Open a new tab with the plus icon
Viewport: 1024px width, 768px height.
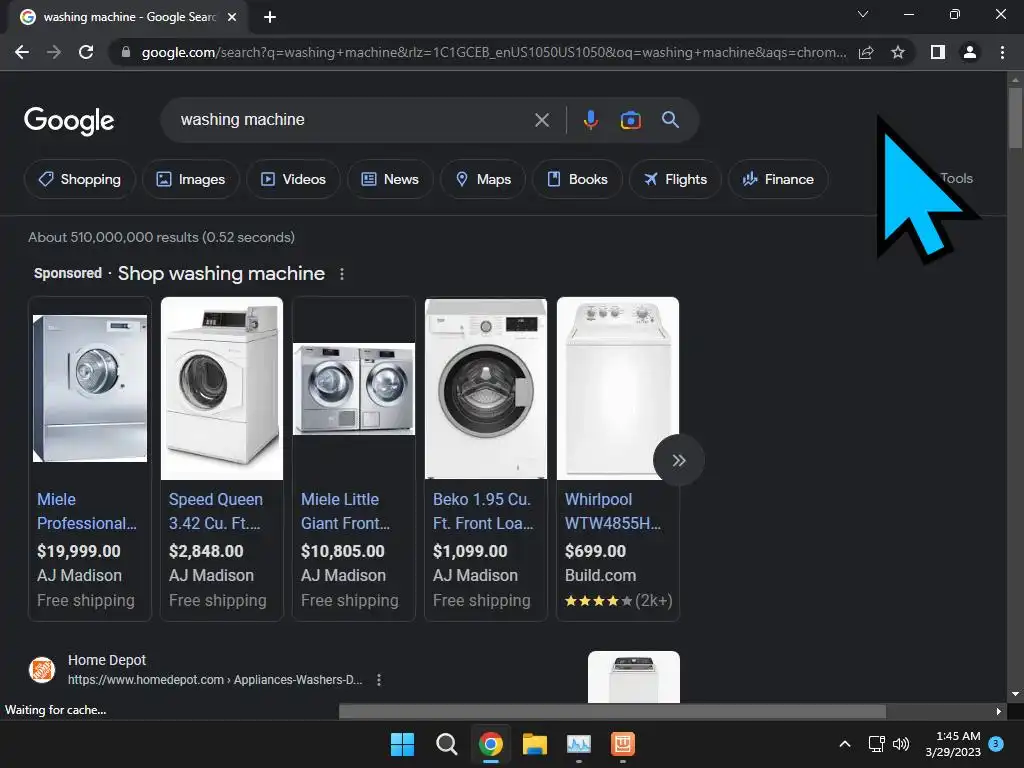(x=270, y=17)
